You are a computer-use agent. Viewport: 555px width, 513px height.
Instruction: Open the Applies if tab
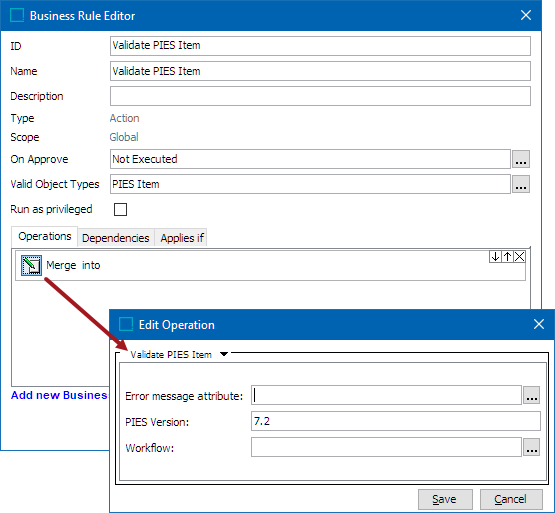coord(182,238)
